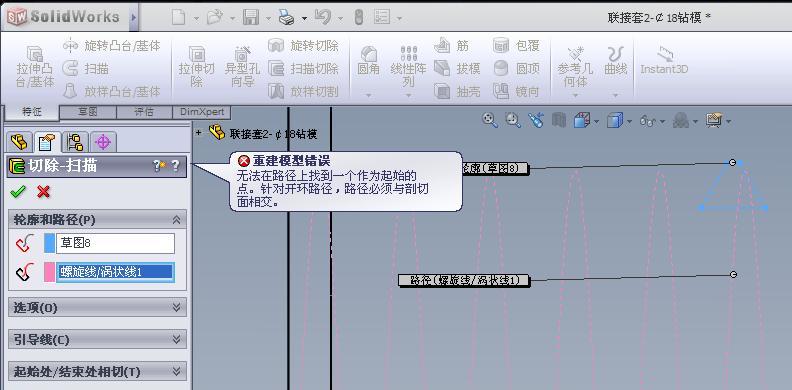Open the ConfigurationManager tab
This screenshot has height=390, width=792.
(x=75, y=142)
